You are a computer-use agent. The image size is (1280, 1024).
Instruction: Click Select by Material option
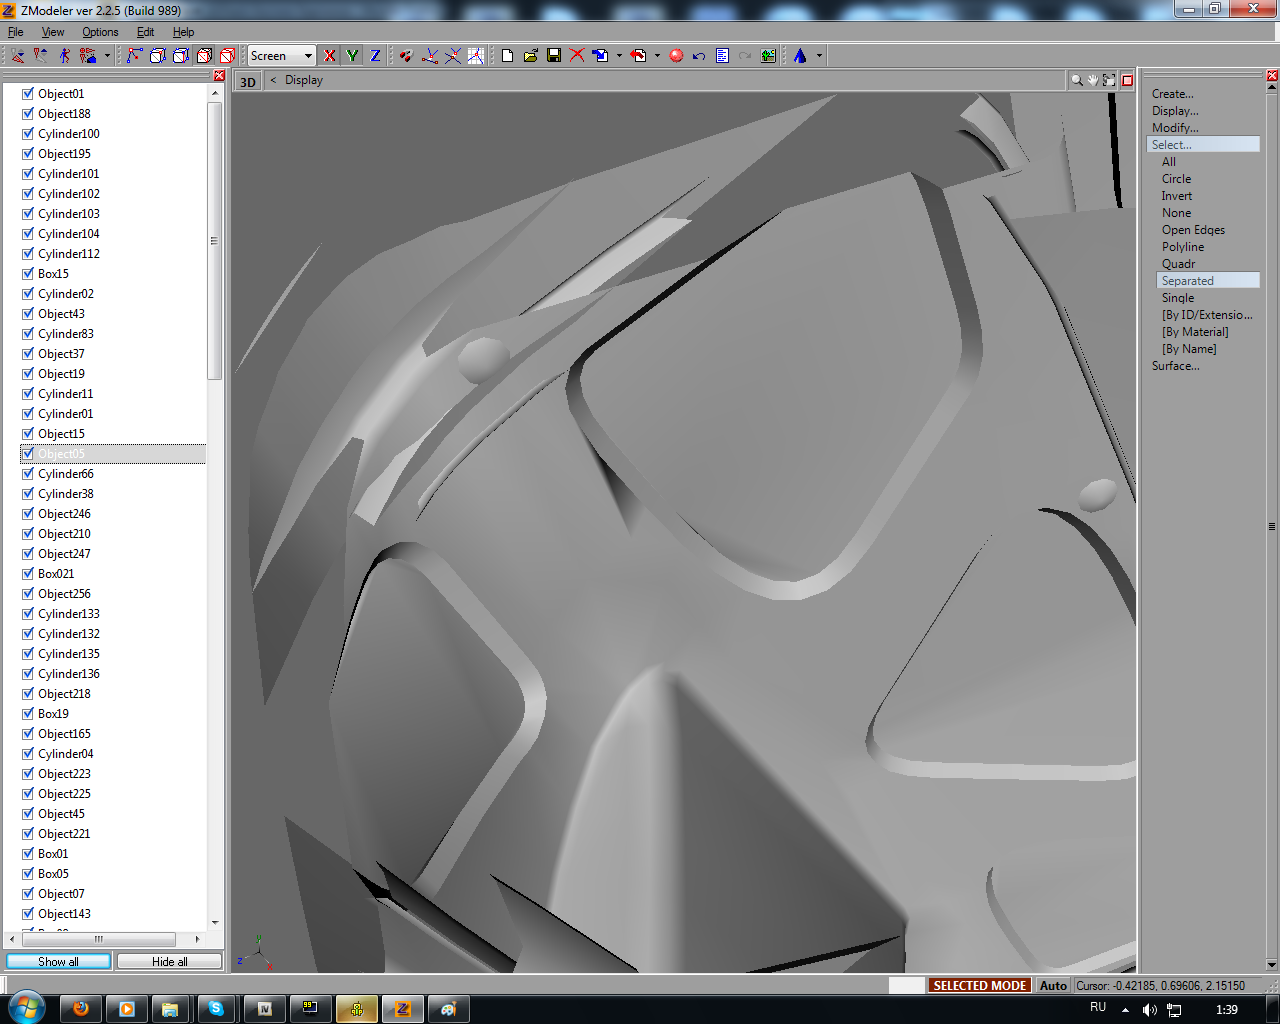pyautogui.click(x=1195, y=332)
